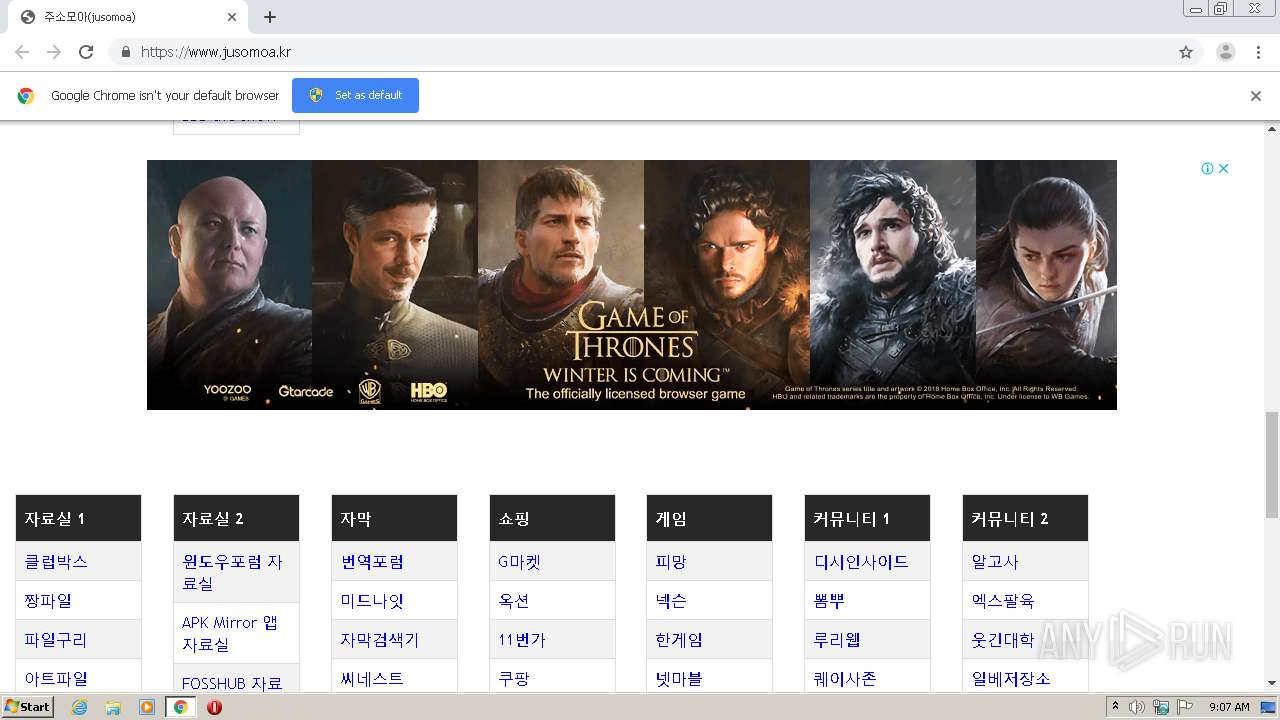Click the browser back arrow
The width and height of the screenshot is (1280, 720).
point(22,52)
